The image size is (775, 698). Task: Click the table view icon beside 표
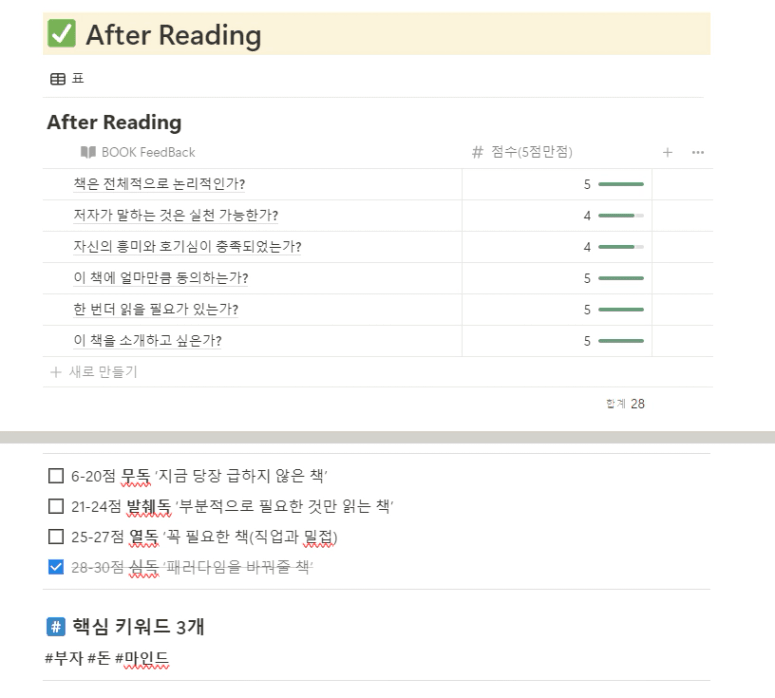tap(58, 79)
